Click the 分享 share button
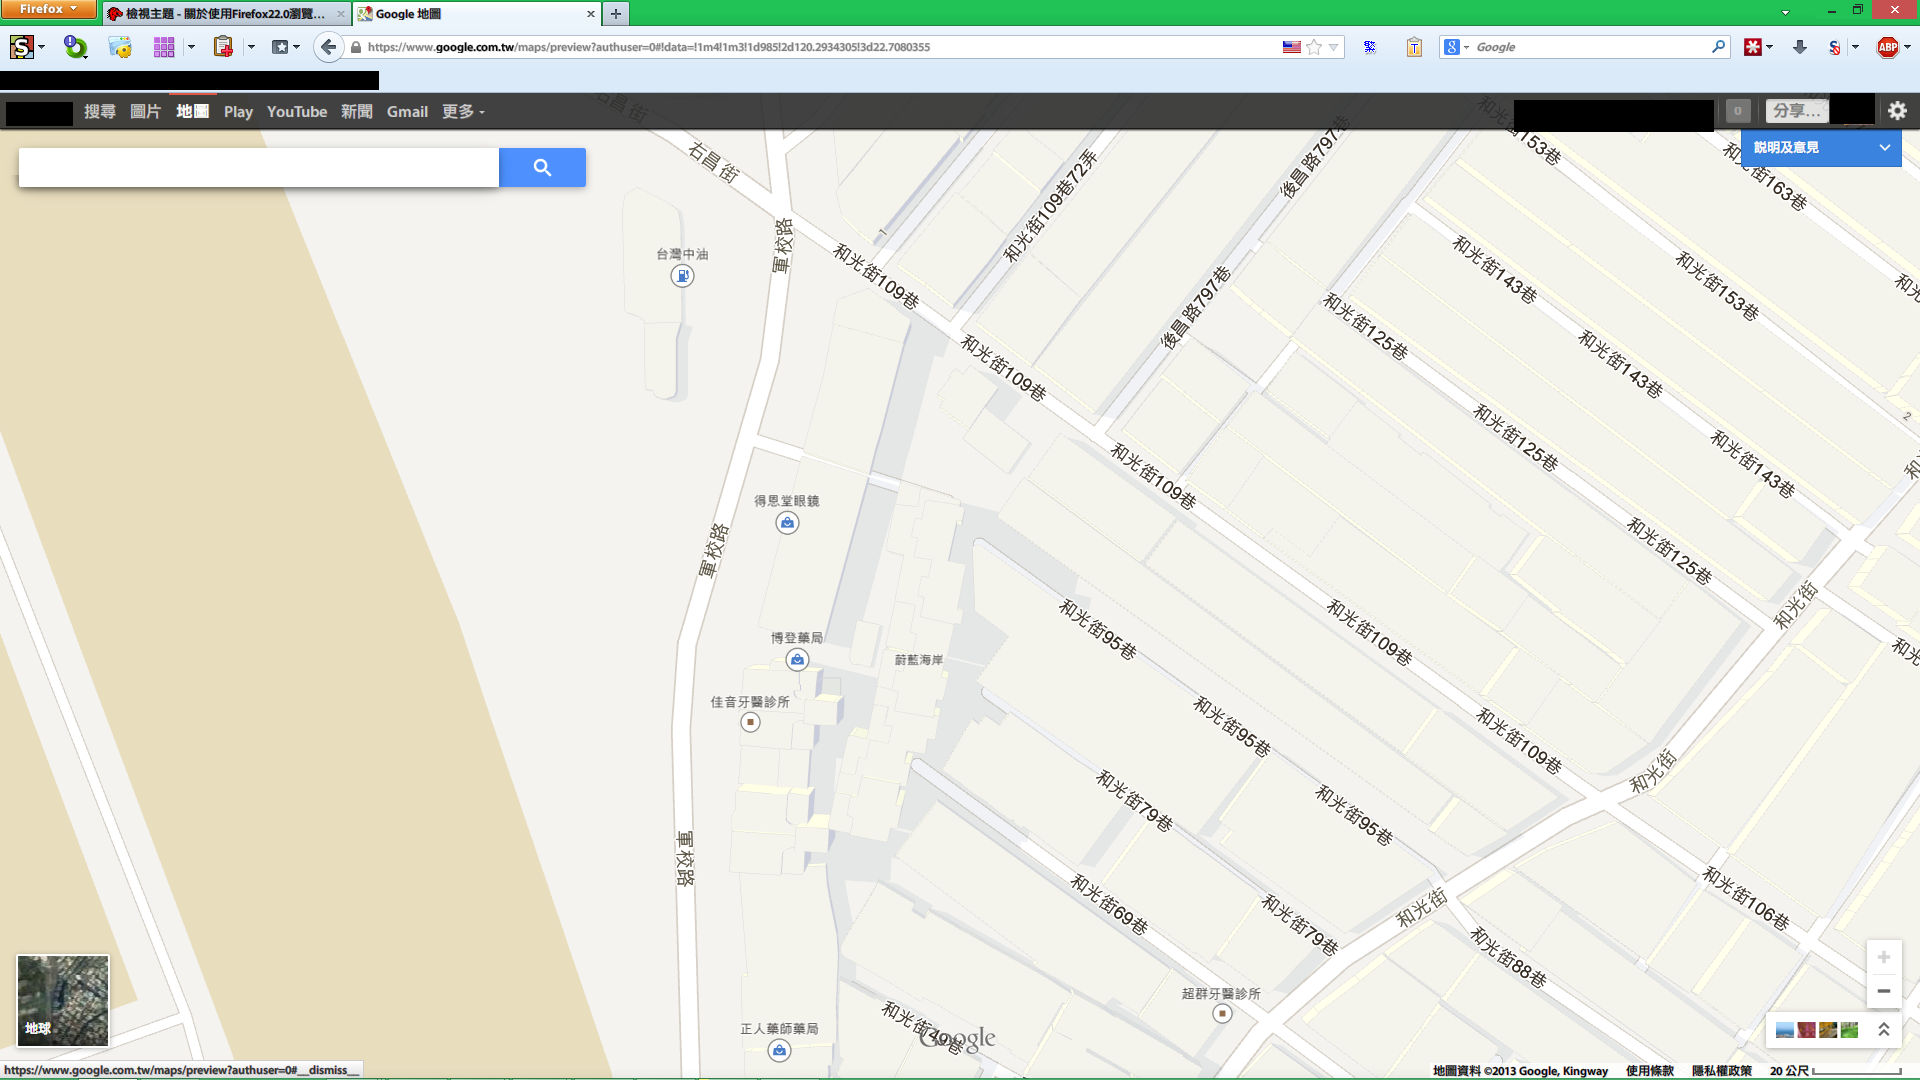 tap(1796, 111)
